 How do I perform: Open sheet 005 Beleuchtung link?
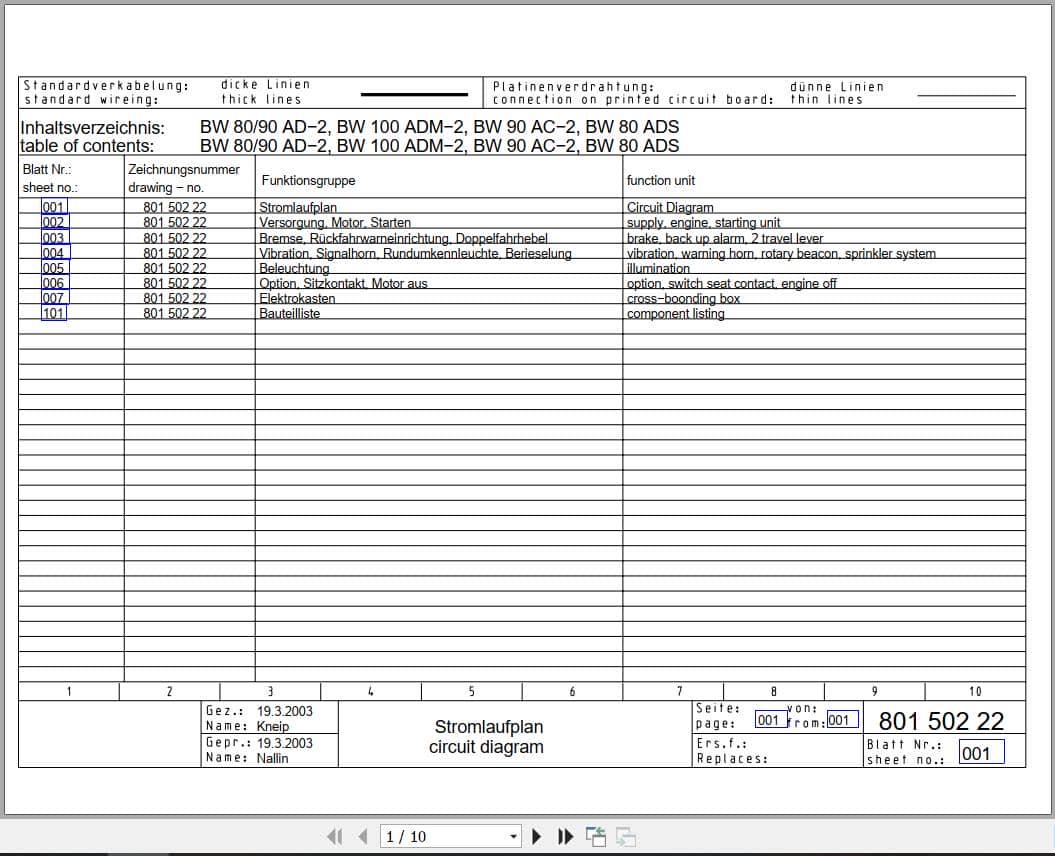(52, 268)
